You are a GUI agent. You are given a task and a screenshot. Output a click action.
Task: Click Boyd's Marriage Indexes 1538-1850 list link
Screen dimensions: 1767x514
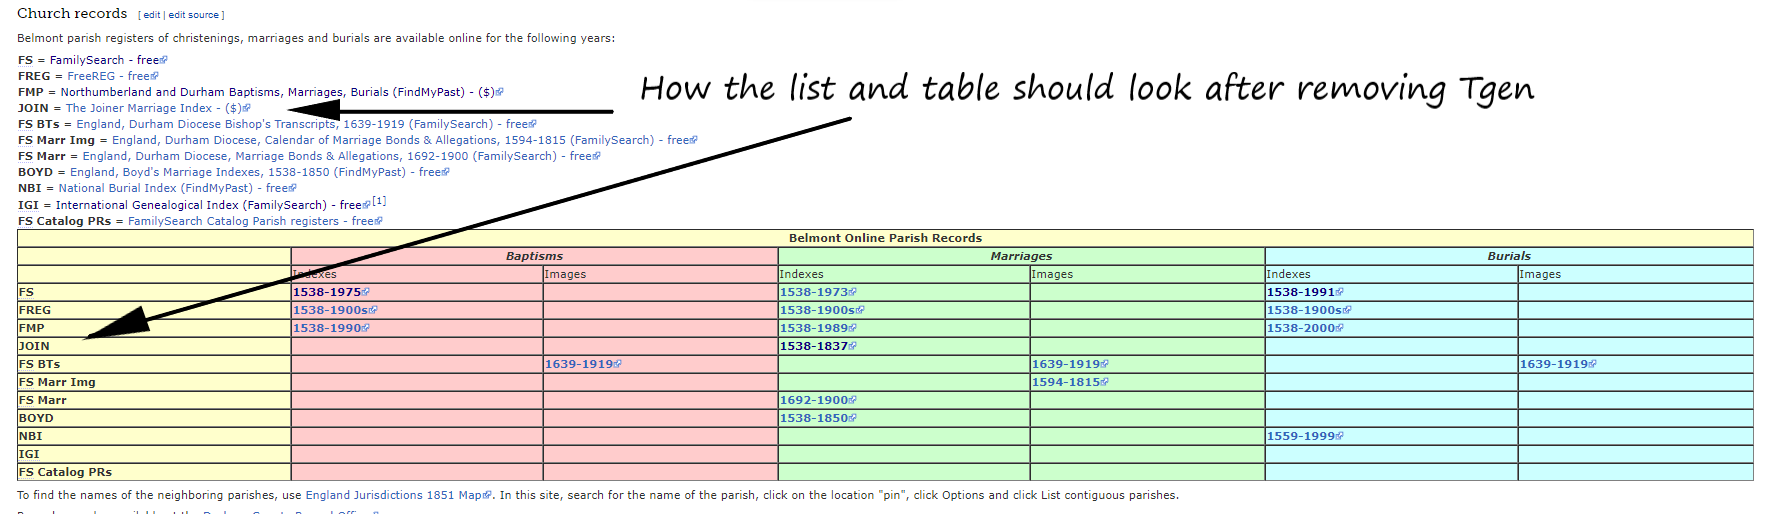pyautogui.click(x=238, y=172)
